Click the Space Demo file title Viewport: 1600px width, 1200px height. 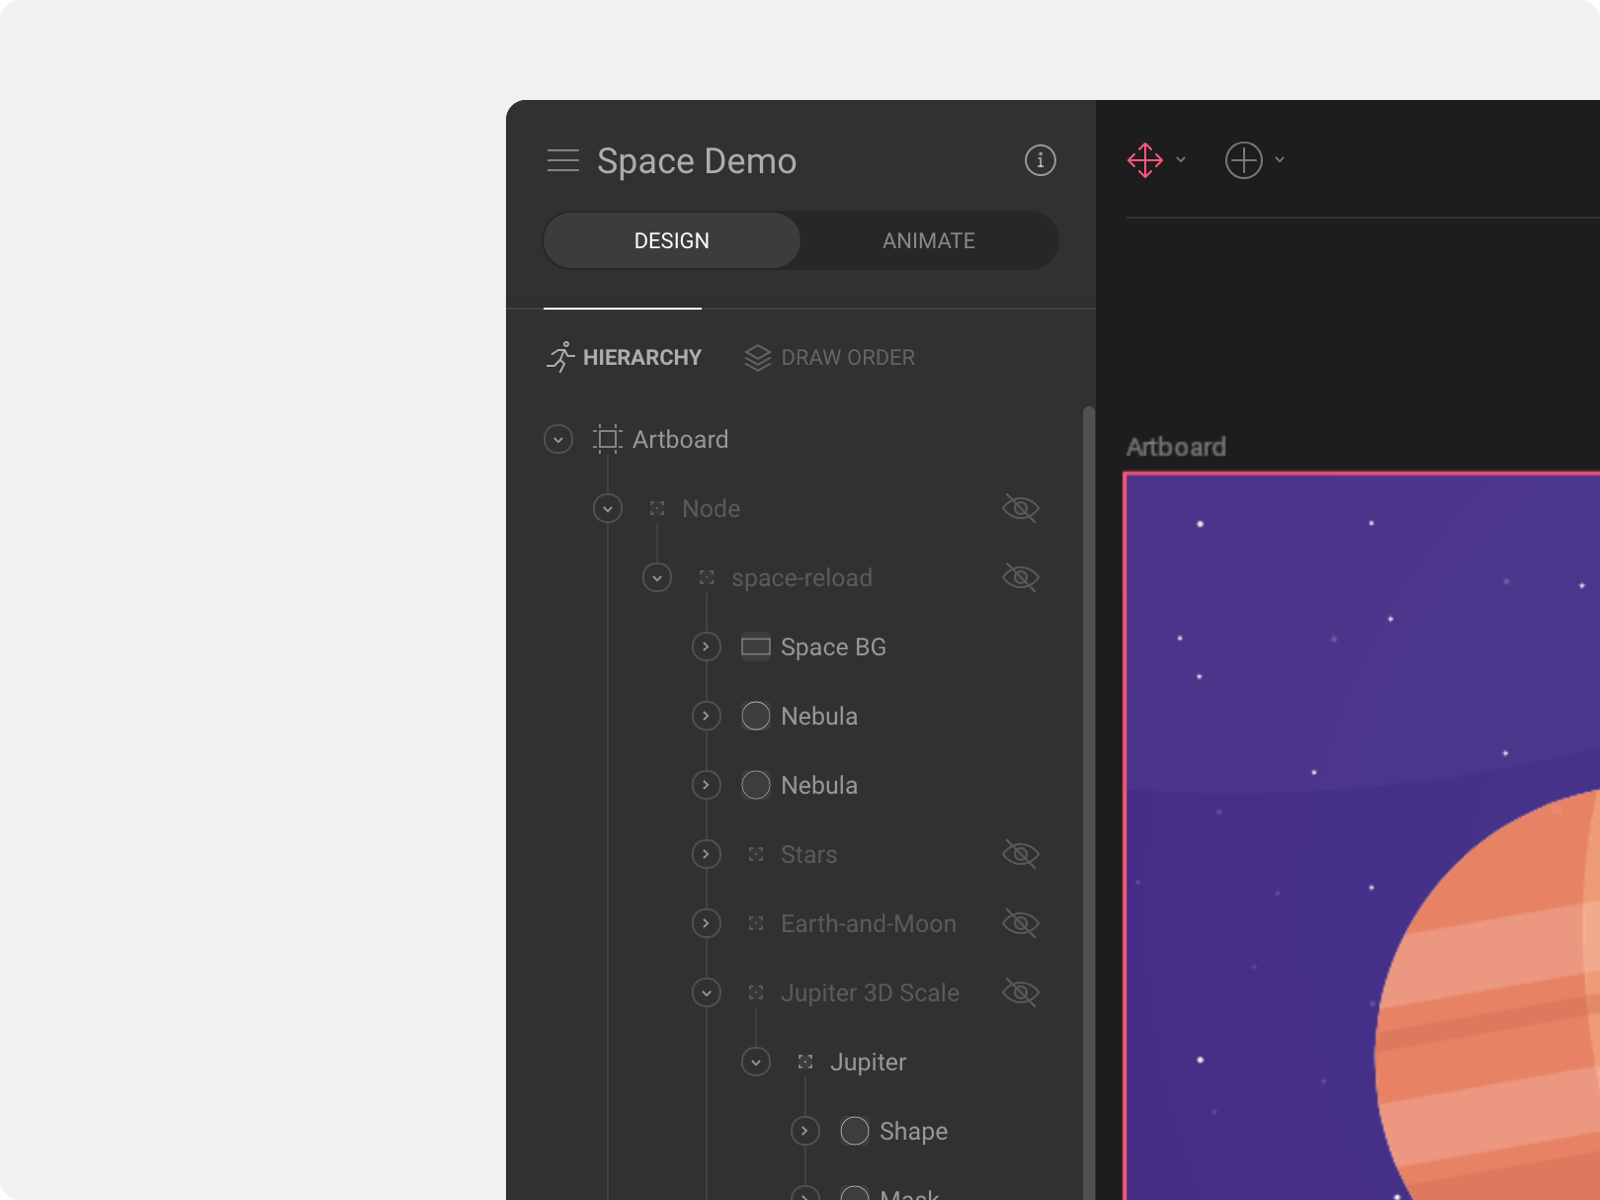click(697, 161)
